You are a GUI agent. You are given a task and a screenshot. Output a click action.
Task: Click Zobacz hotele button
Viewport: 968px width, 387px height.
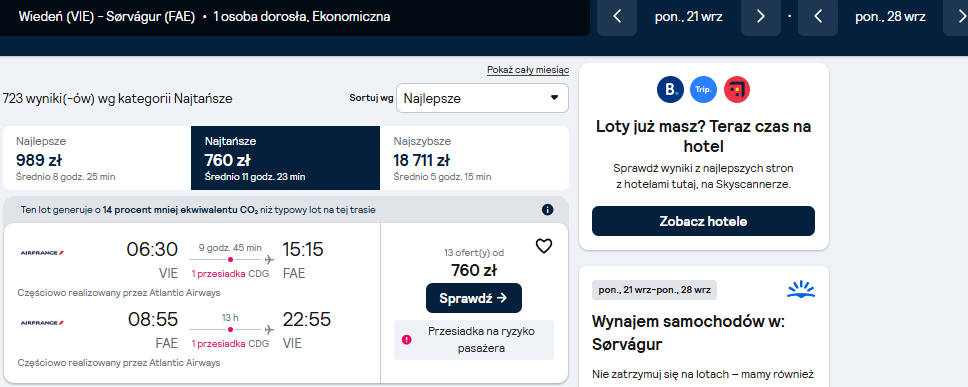[x=703, y=221]
